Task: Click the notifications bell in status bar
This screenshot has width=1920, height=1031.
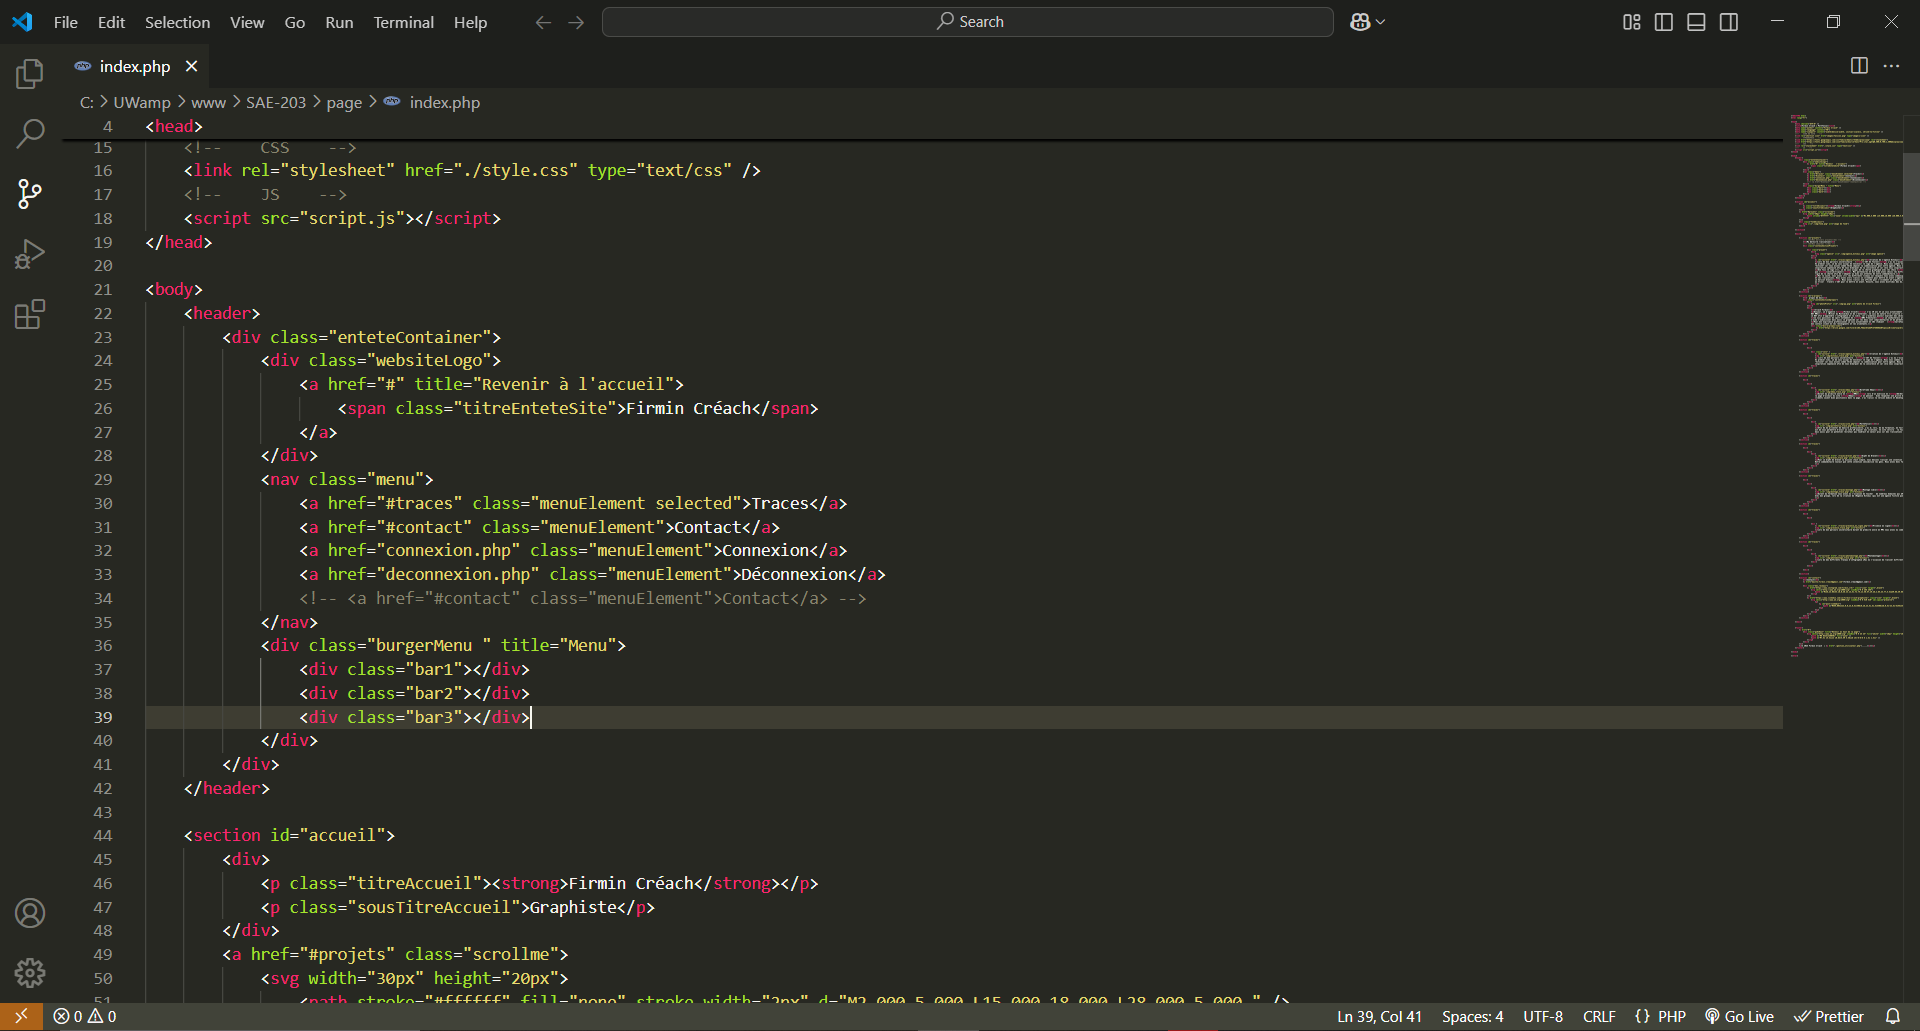Action: coord(1892,1016)
